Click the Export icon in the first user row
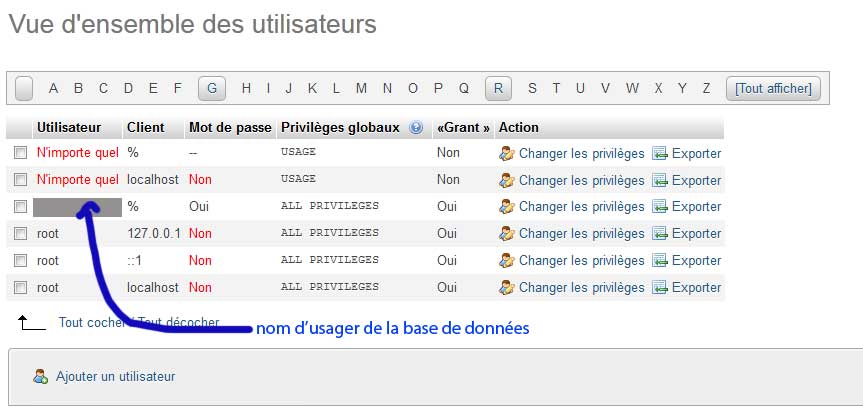863x407 pixels. point(660,154)
